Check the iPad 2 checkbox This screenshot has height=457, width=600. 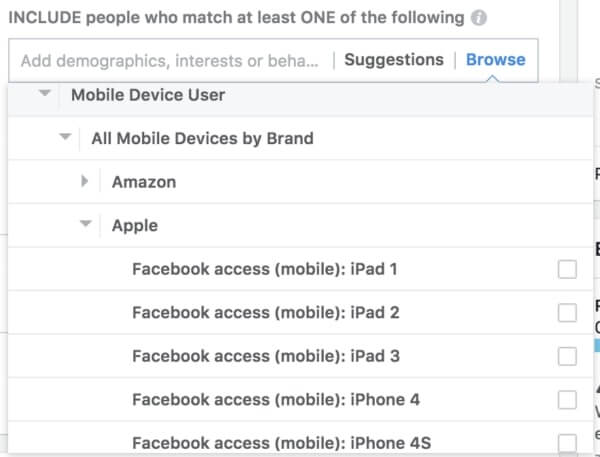[x=567, y=313]
